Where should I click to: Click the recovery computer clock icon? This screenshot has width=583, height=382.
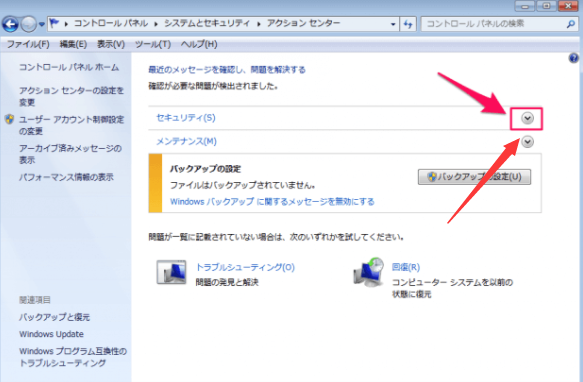[x=368, y=272]
